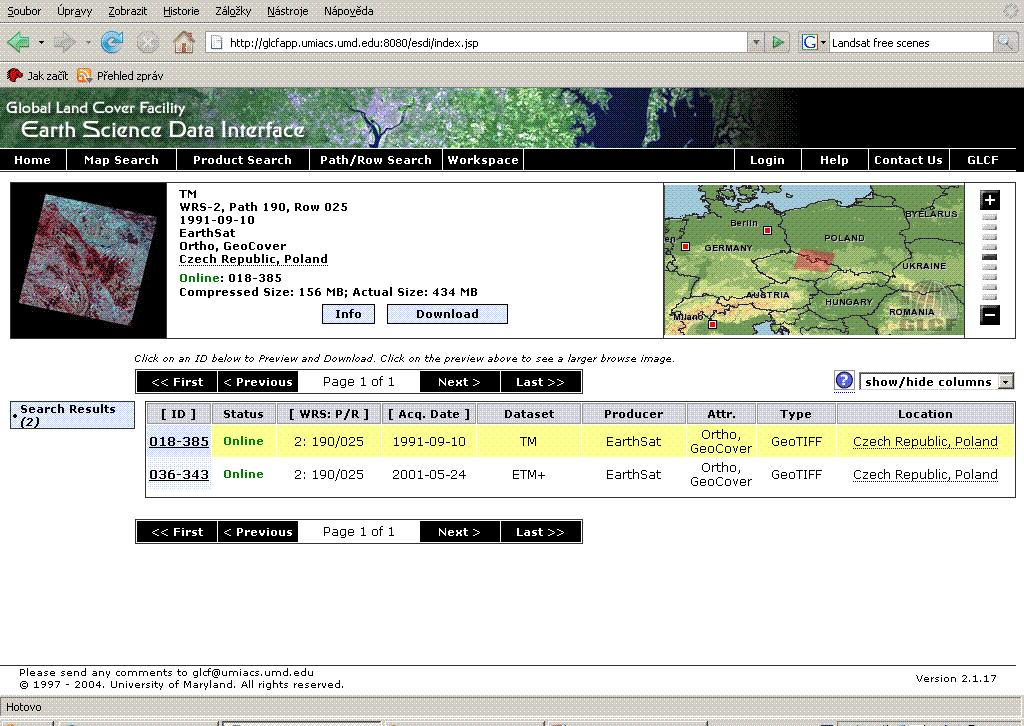Click the Czech Republic, Poland link in scene details
The width and height of the screenshot is (1024, 726).
coord(253,259)
